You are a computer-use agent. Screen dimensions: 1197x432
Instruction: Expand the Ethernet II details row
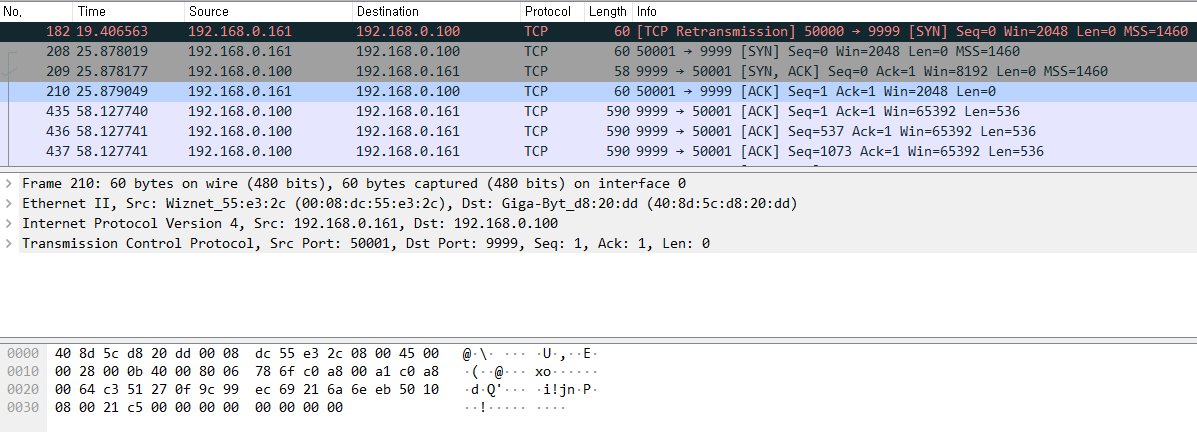click(x=8, y=204)
